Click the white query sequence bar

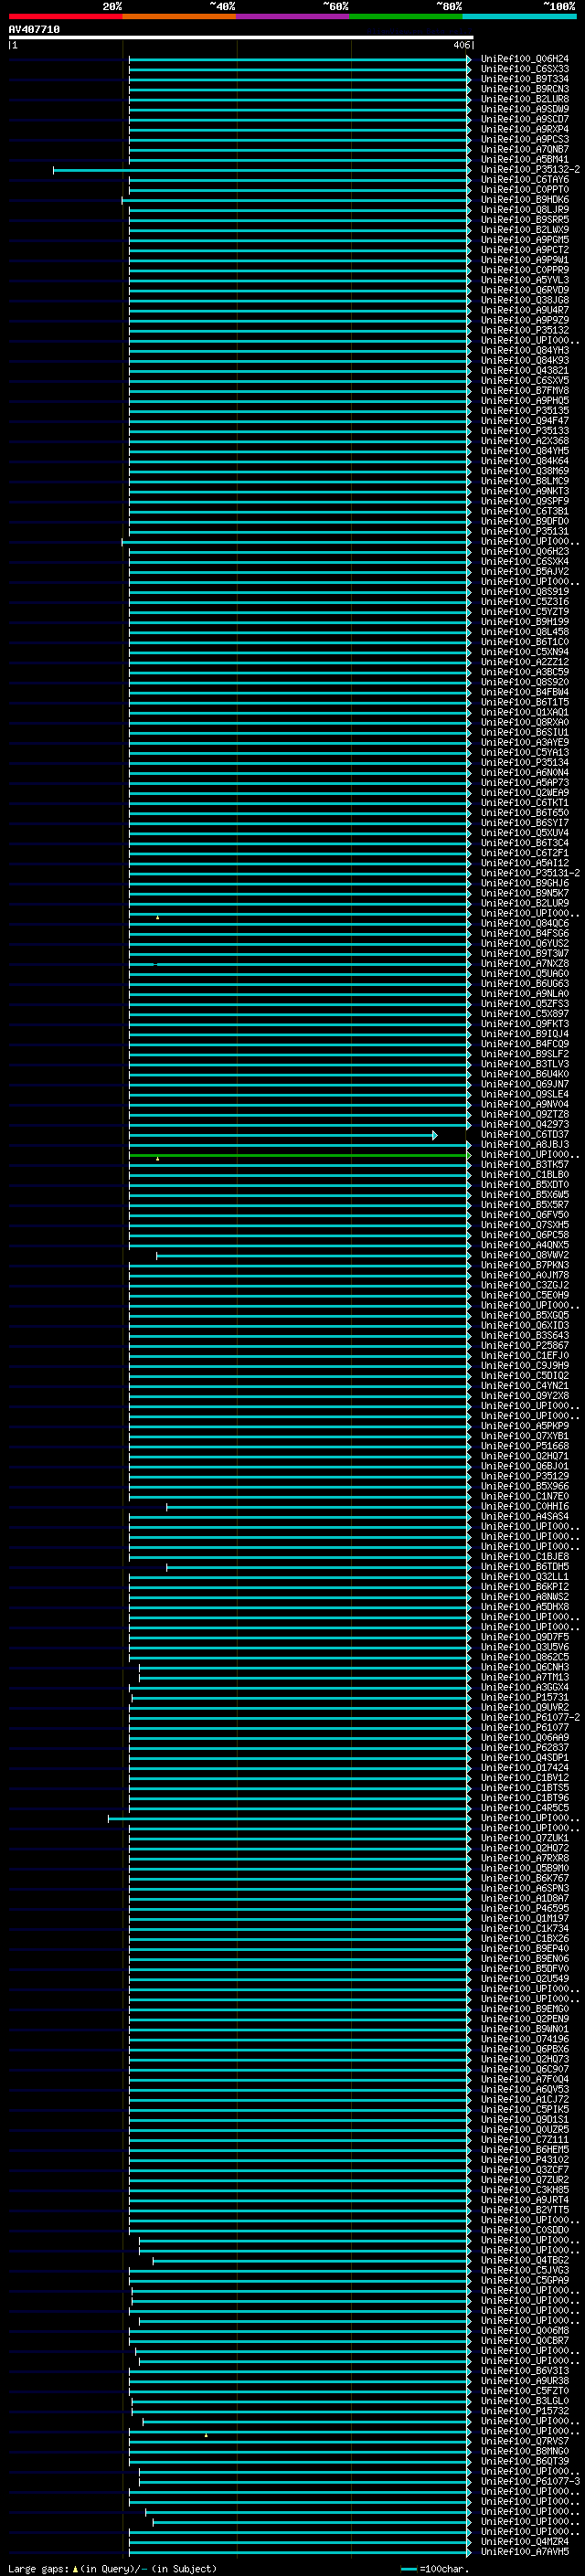[241, 37]
